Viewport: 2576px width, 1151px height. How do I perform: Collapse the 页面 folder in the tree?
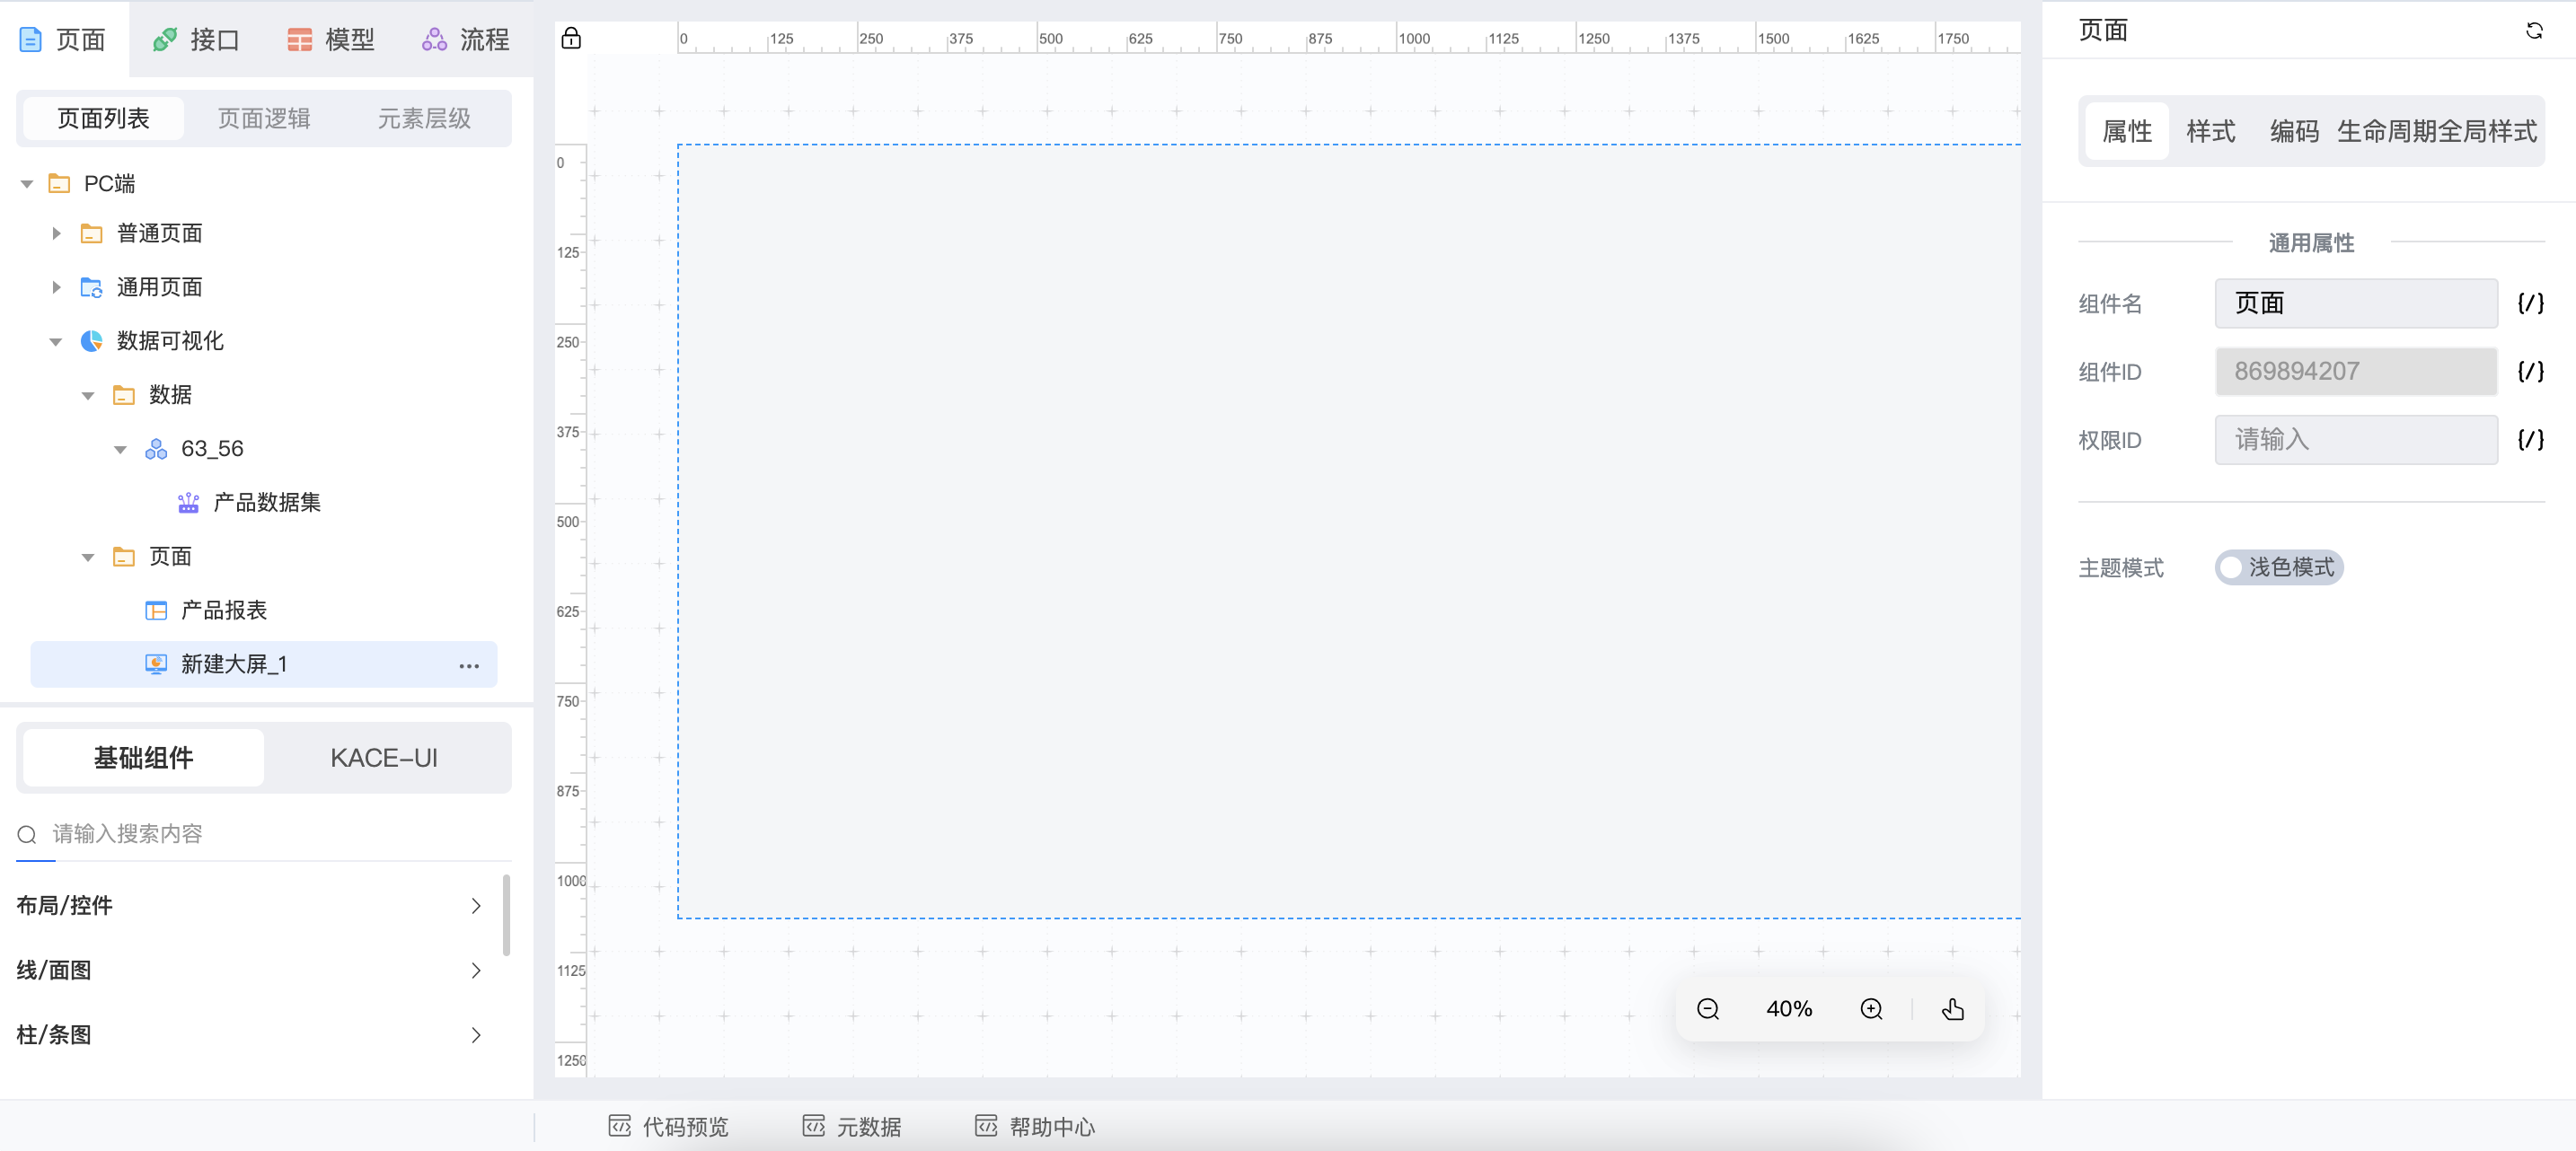tap(88, 558)
